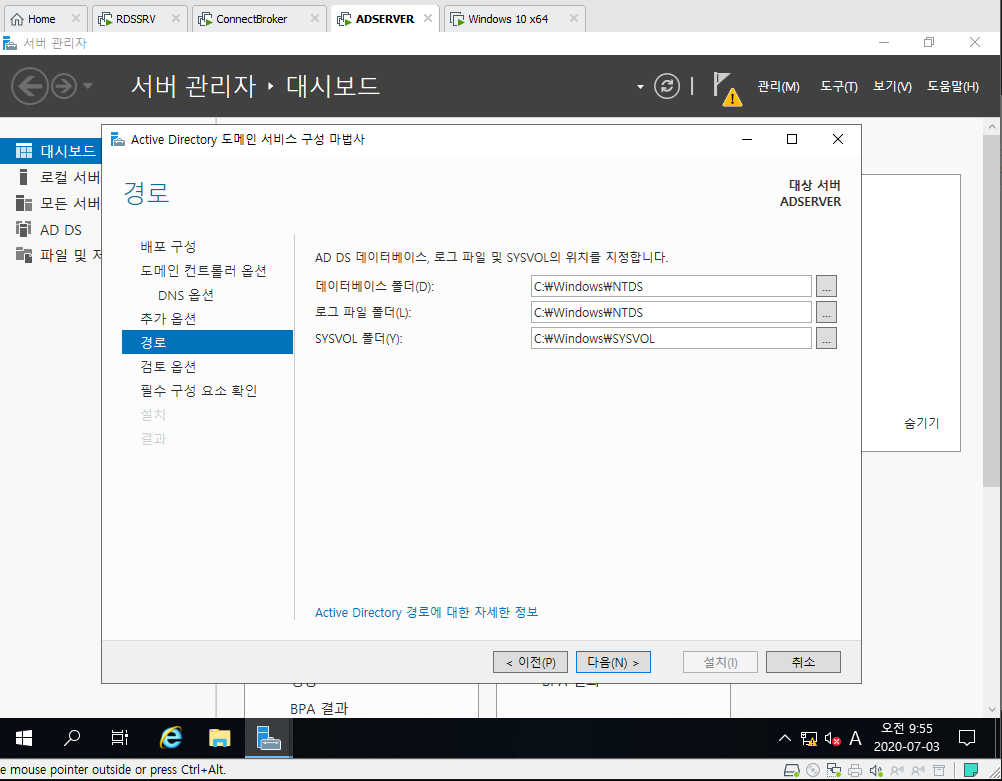Open Active Directory 경로 자세한 정보 link

(426, 612)
